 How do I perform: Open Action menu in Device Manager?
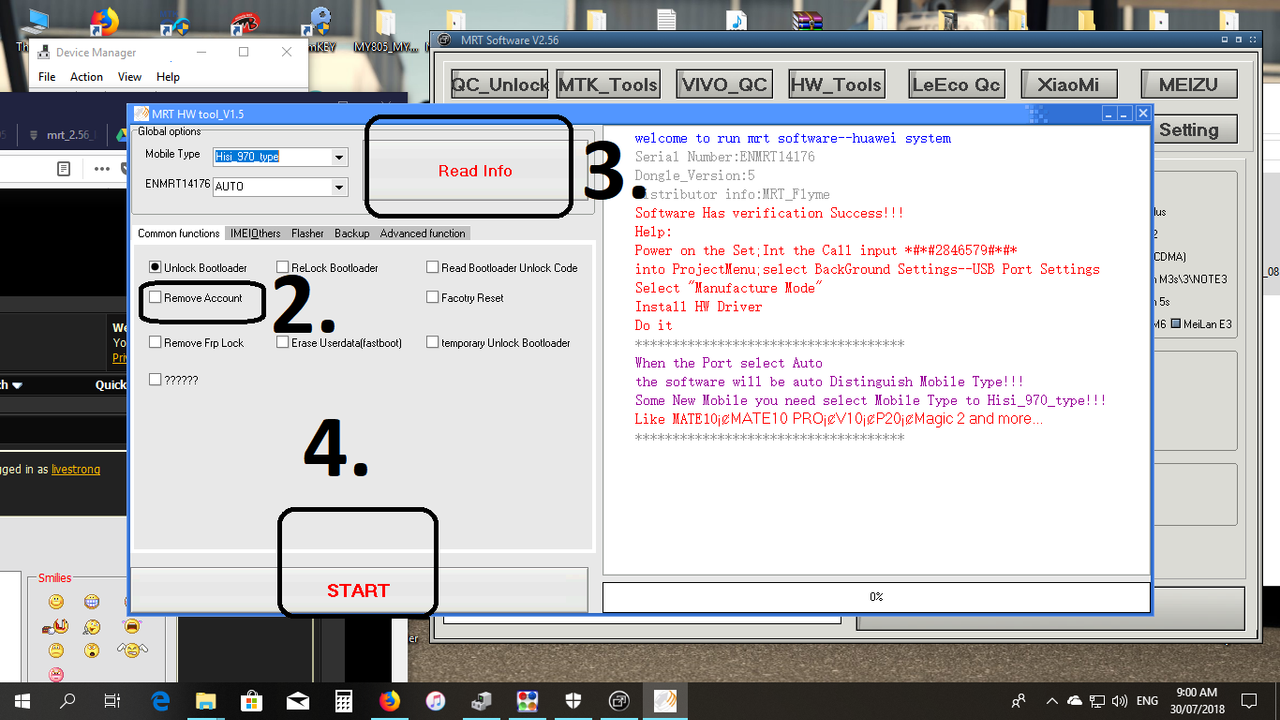87,77
